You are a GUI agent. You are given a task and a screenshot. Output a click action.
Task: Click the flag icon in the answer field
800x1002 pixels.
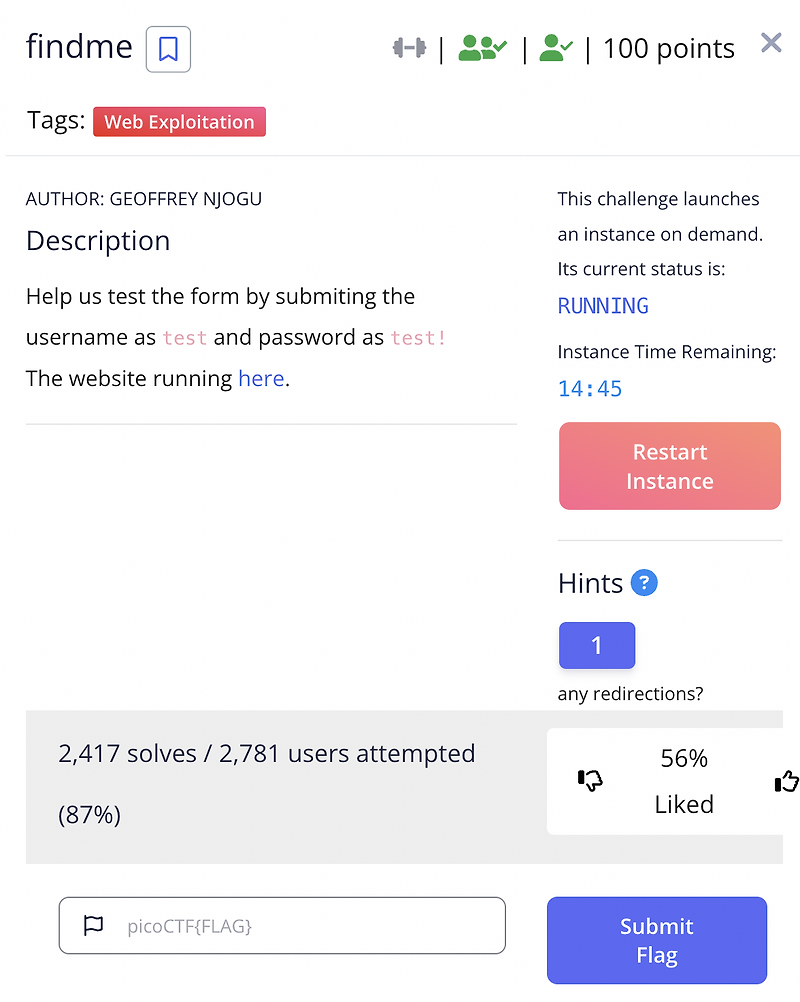tap(93, 926)
